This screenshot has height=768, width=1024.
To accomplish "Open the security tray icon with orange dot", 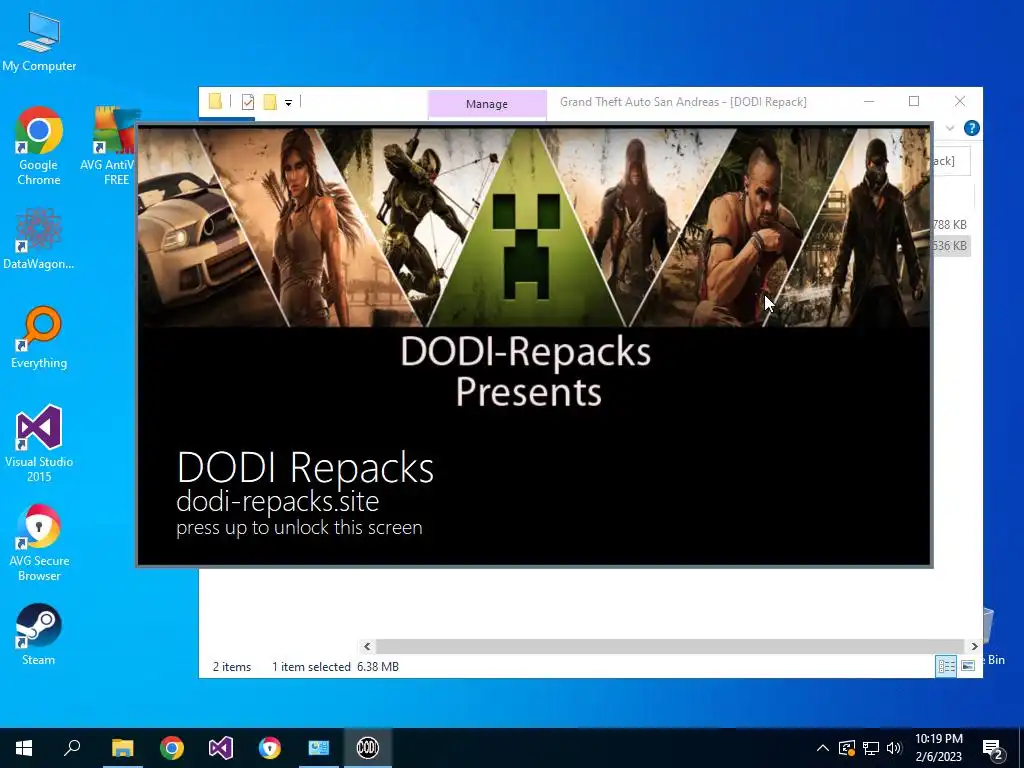I will point(847,748).
